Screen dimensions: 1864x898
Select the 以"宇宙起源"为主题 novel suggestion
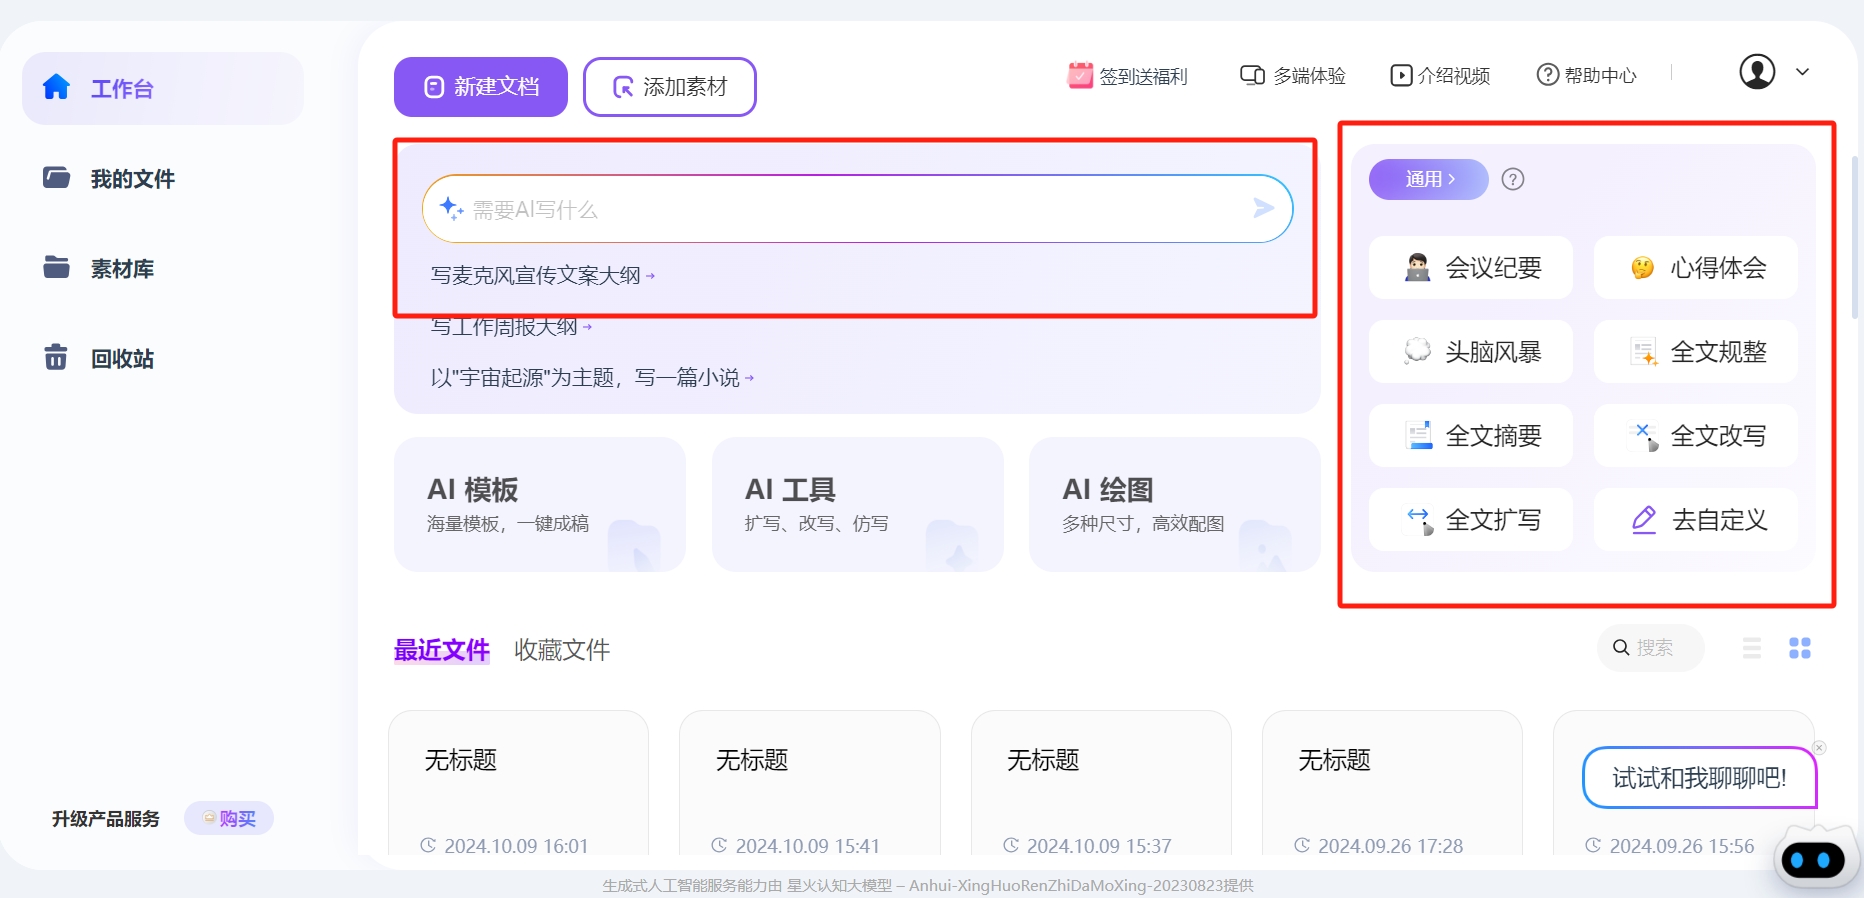(592, 377)
